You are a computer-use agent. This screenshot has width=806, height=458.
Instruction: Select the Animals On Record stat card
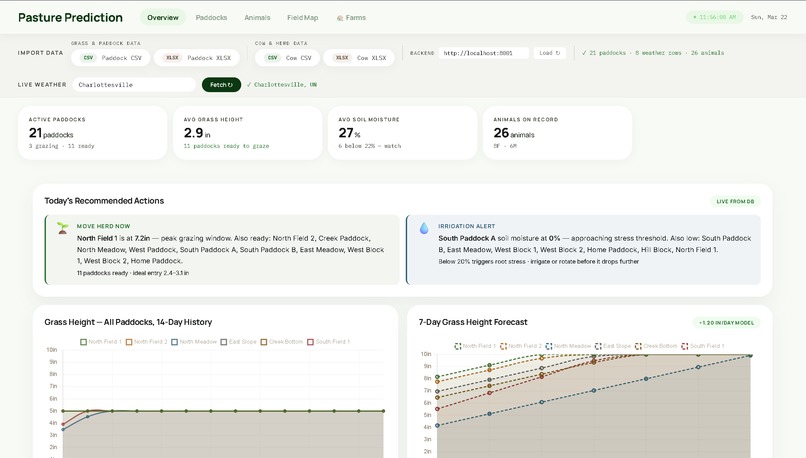pos(558,133)
